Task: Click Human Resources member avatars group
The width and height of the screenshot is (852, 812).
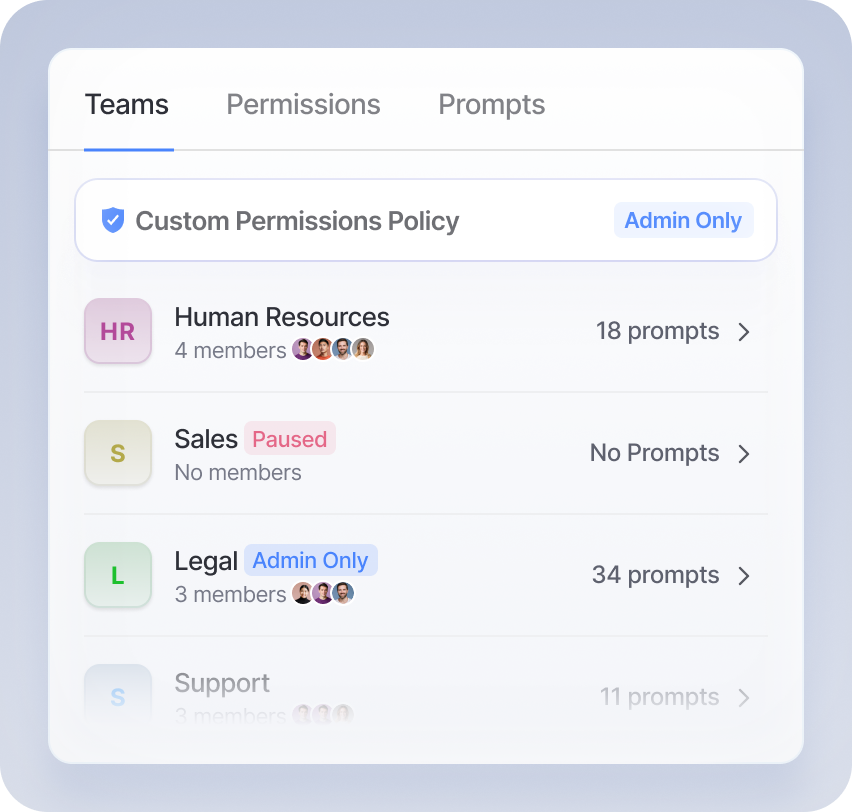Action: [x=333, y=350]
